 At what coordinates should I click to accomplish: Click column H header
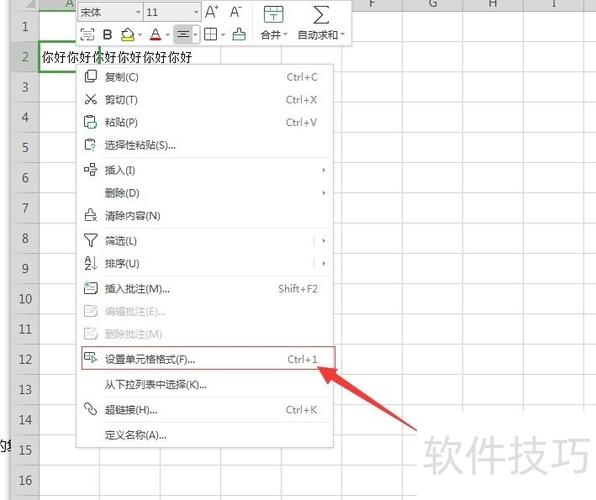tap(493, 4)
